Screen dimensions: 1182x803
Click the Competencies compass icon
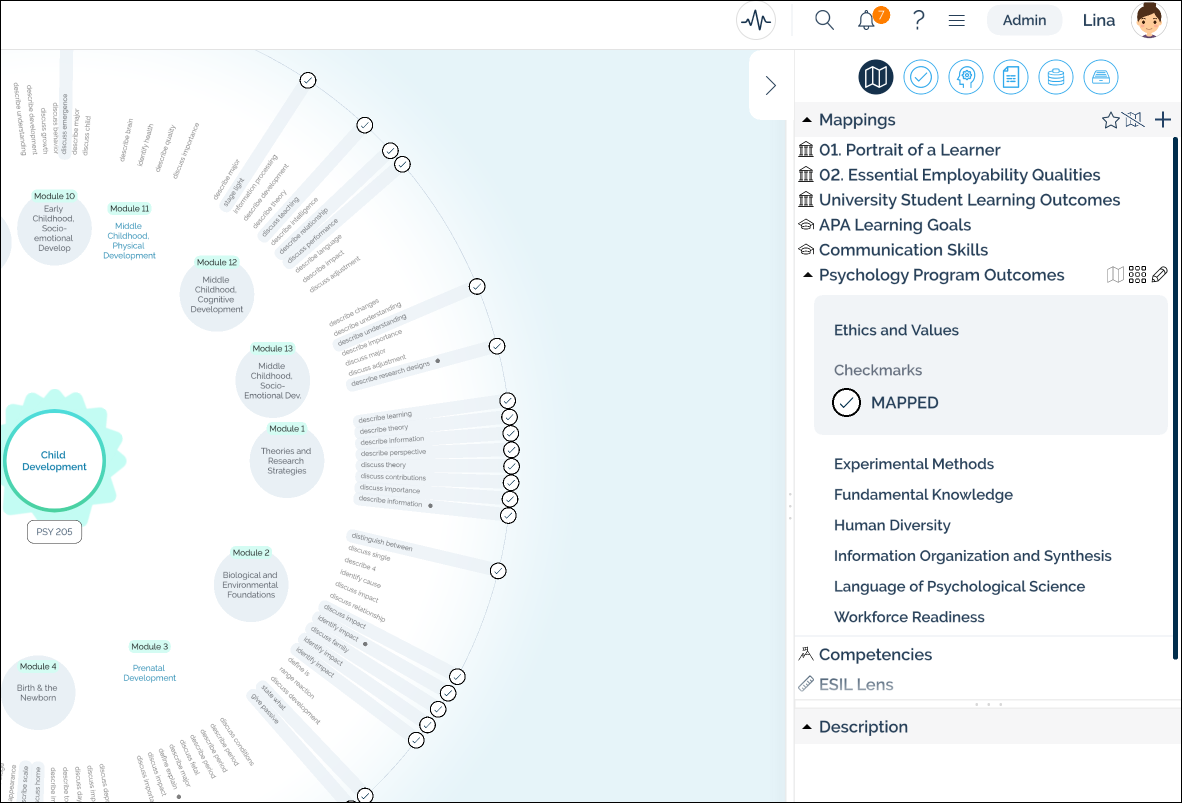pos(806,654)
